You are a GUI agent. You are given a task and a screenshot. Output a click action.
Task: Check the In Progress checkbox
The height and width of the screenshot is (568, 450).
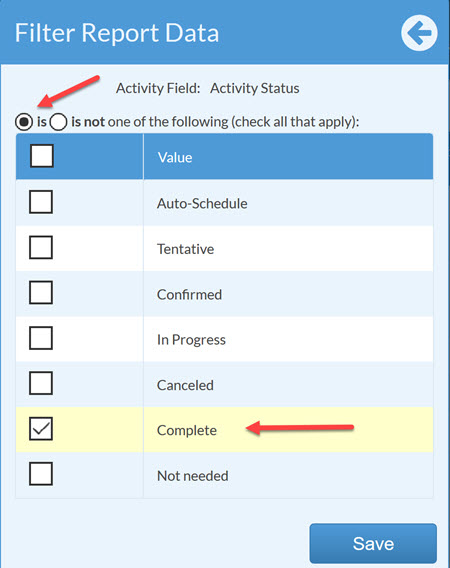pos(41,338)
